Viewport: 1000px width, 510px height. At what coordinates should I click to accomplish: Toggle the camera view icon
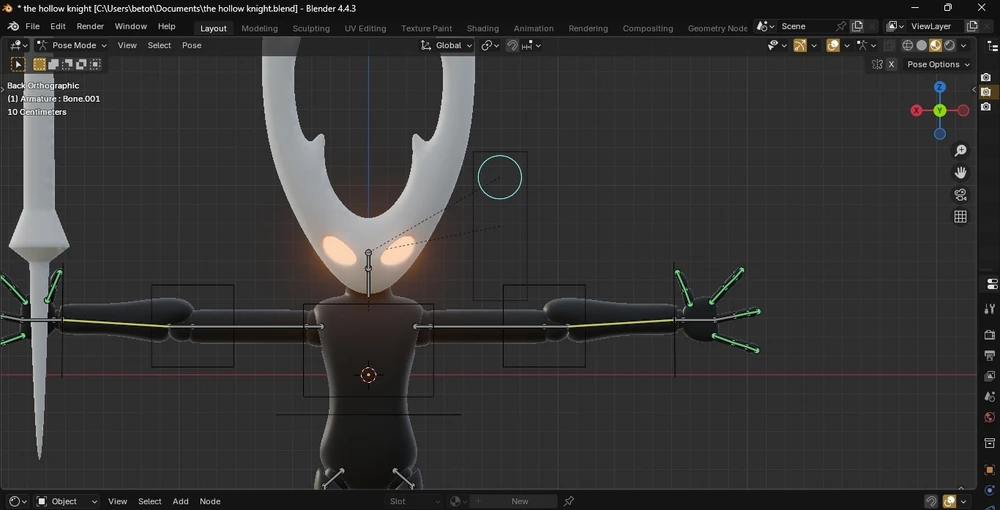coord(960,195)
